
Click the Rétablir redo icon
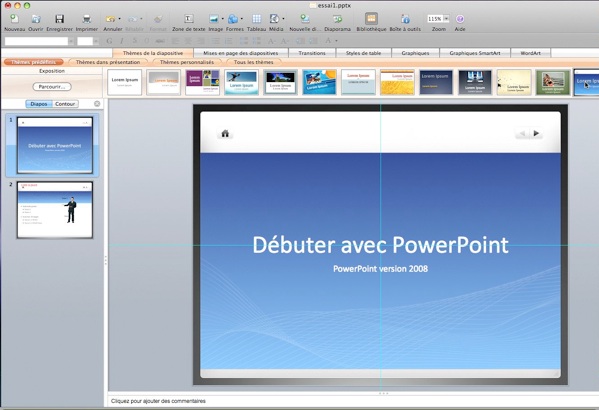(132, 19)
